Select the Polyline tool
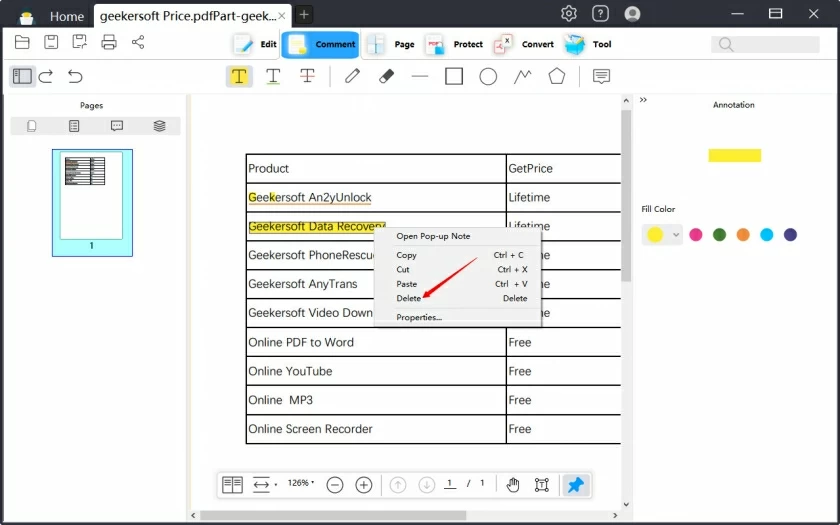Viewport: 840px width, 525px height. pos(522,76)
